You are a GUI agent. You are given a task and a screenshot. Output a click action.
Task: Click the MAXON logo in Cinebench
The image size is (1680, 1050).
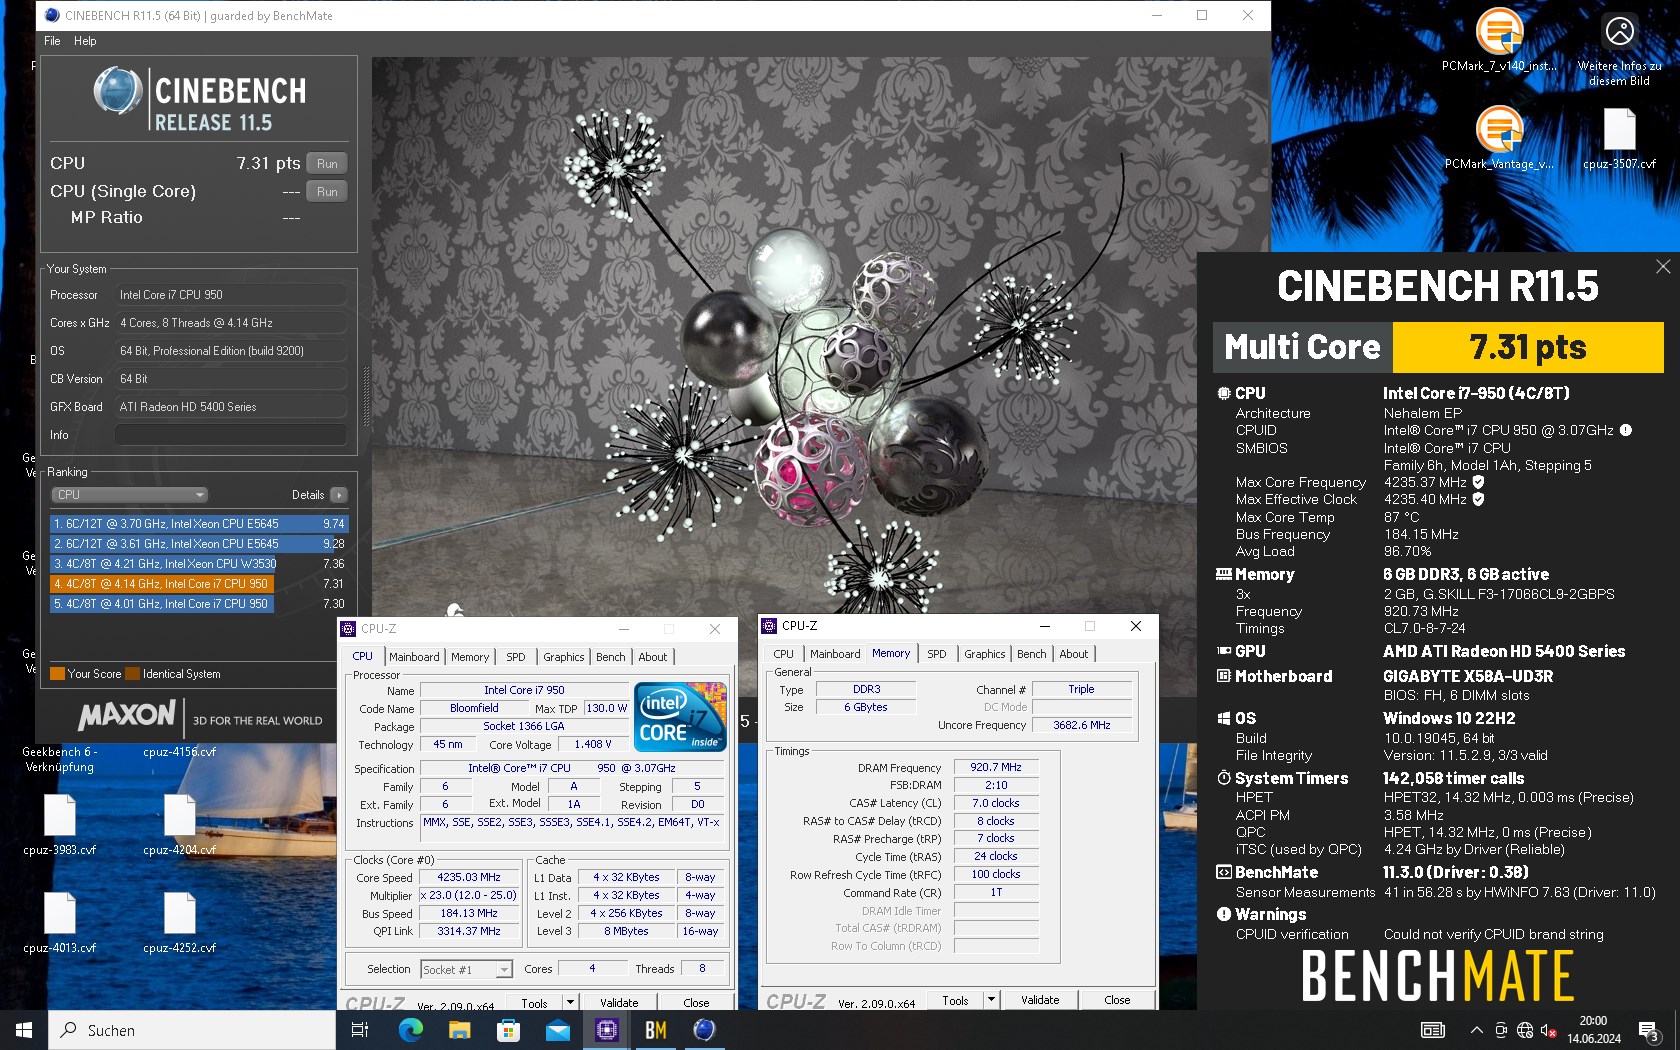127,715
